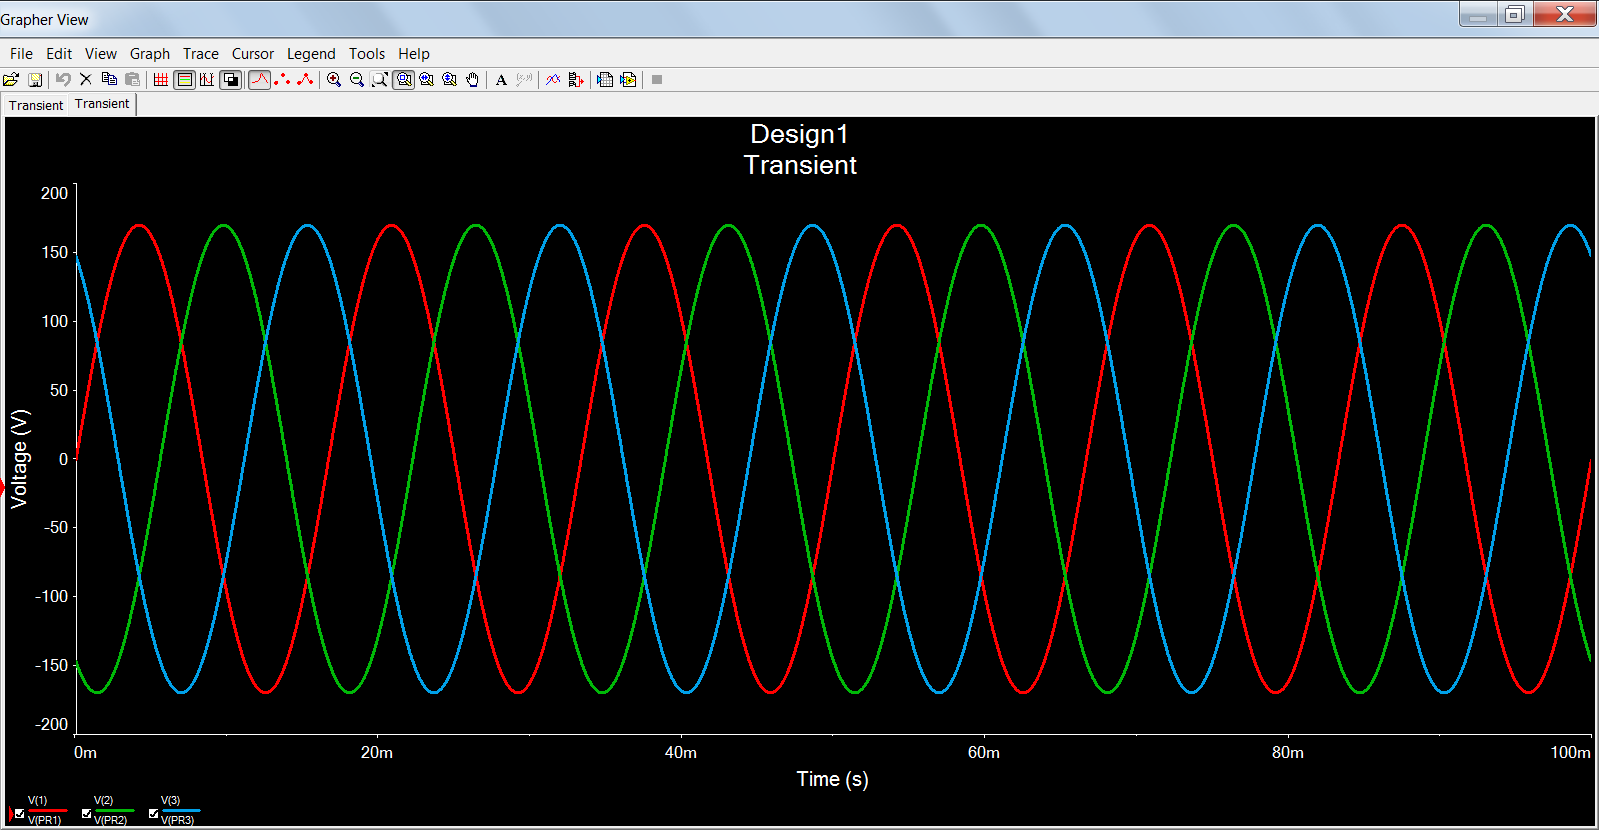Expand the Legend menu
This screenshot has height=830, width=1599.
311,54
